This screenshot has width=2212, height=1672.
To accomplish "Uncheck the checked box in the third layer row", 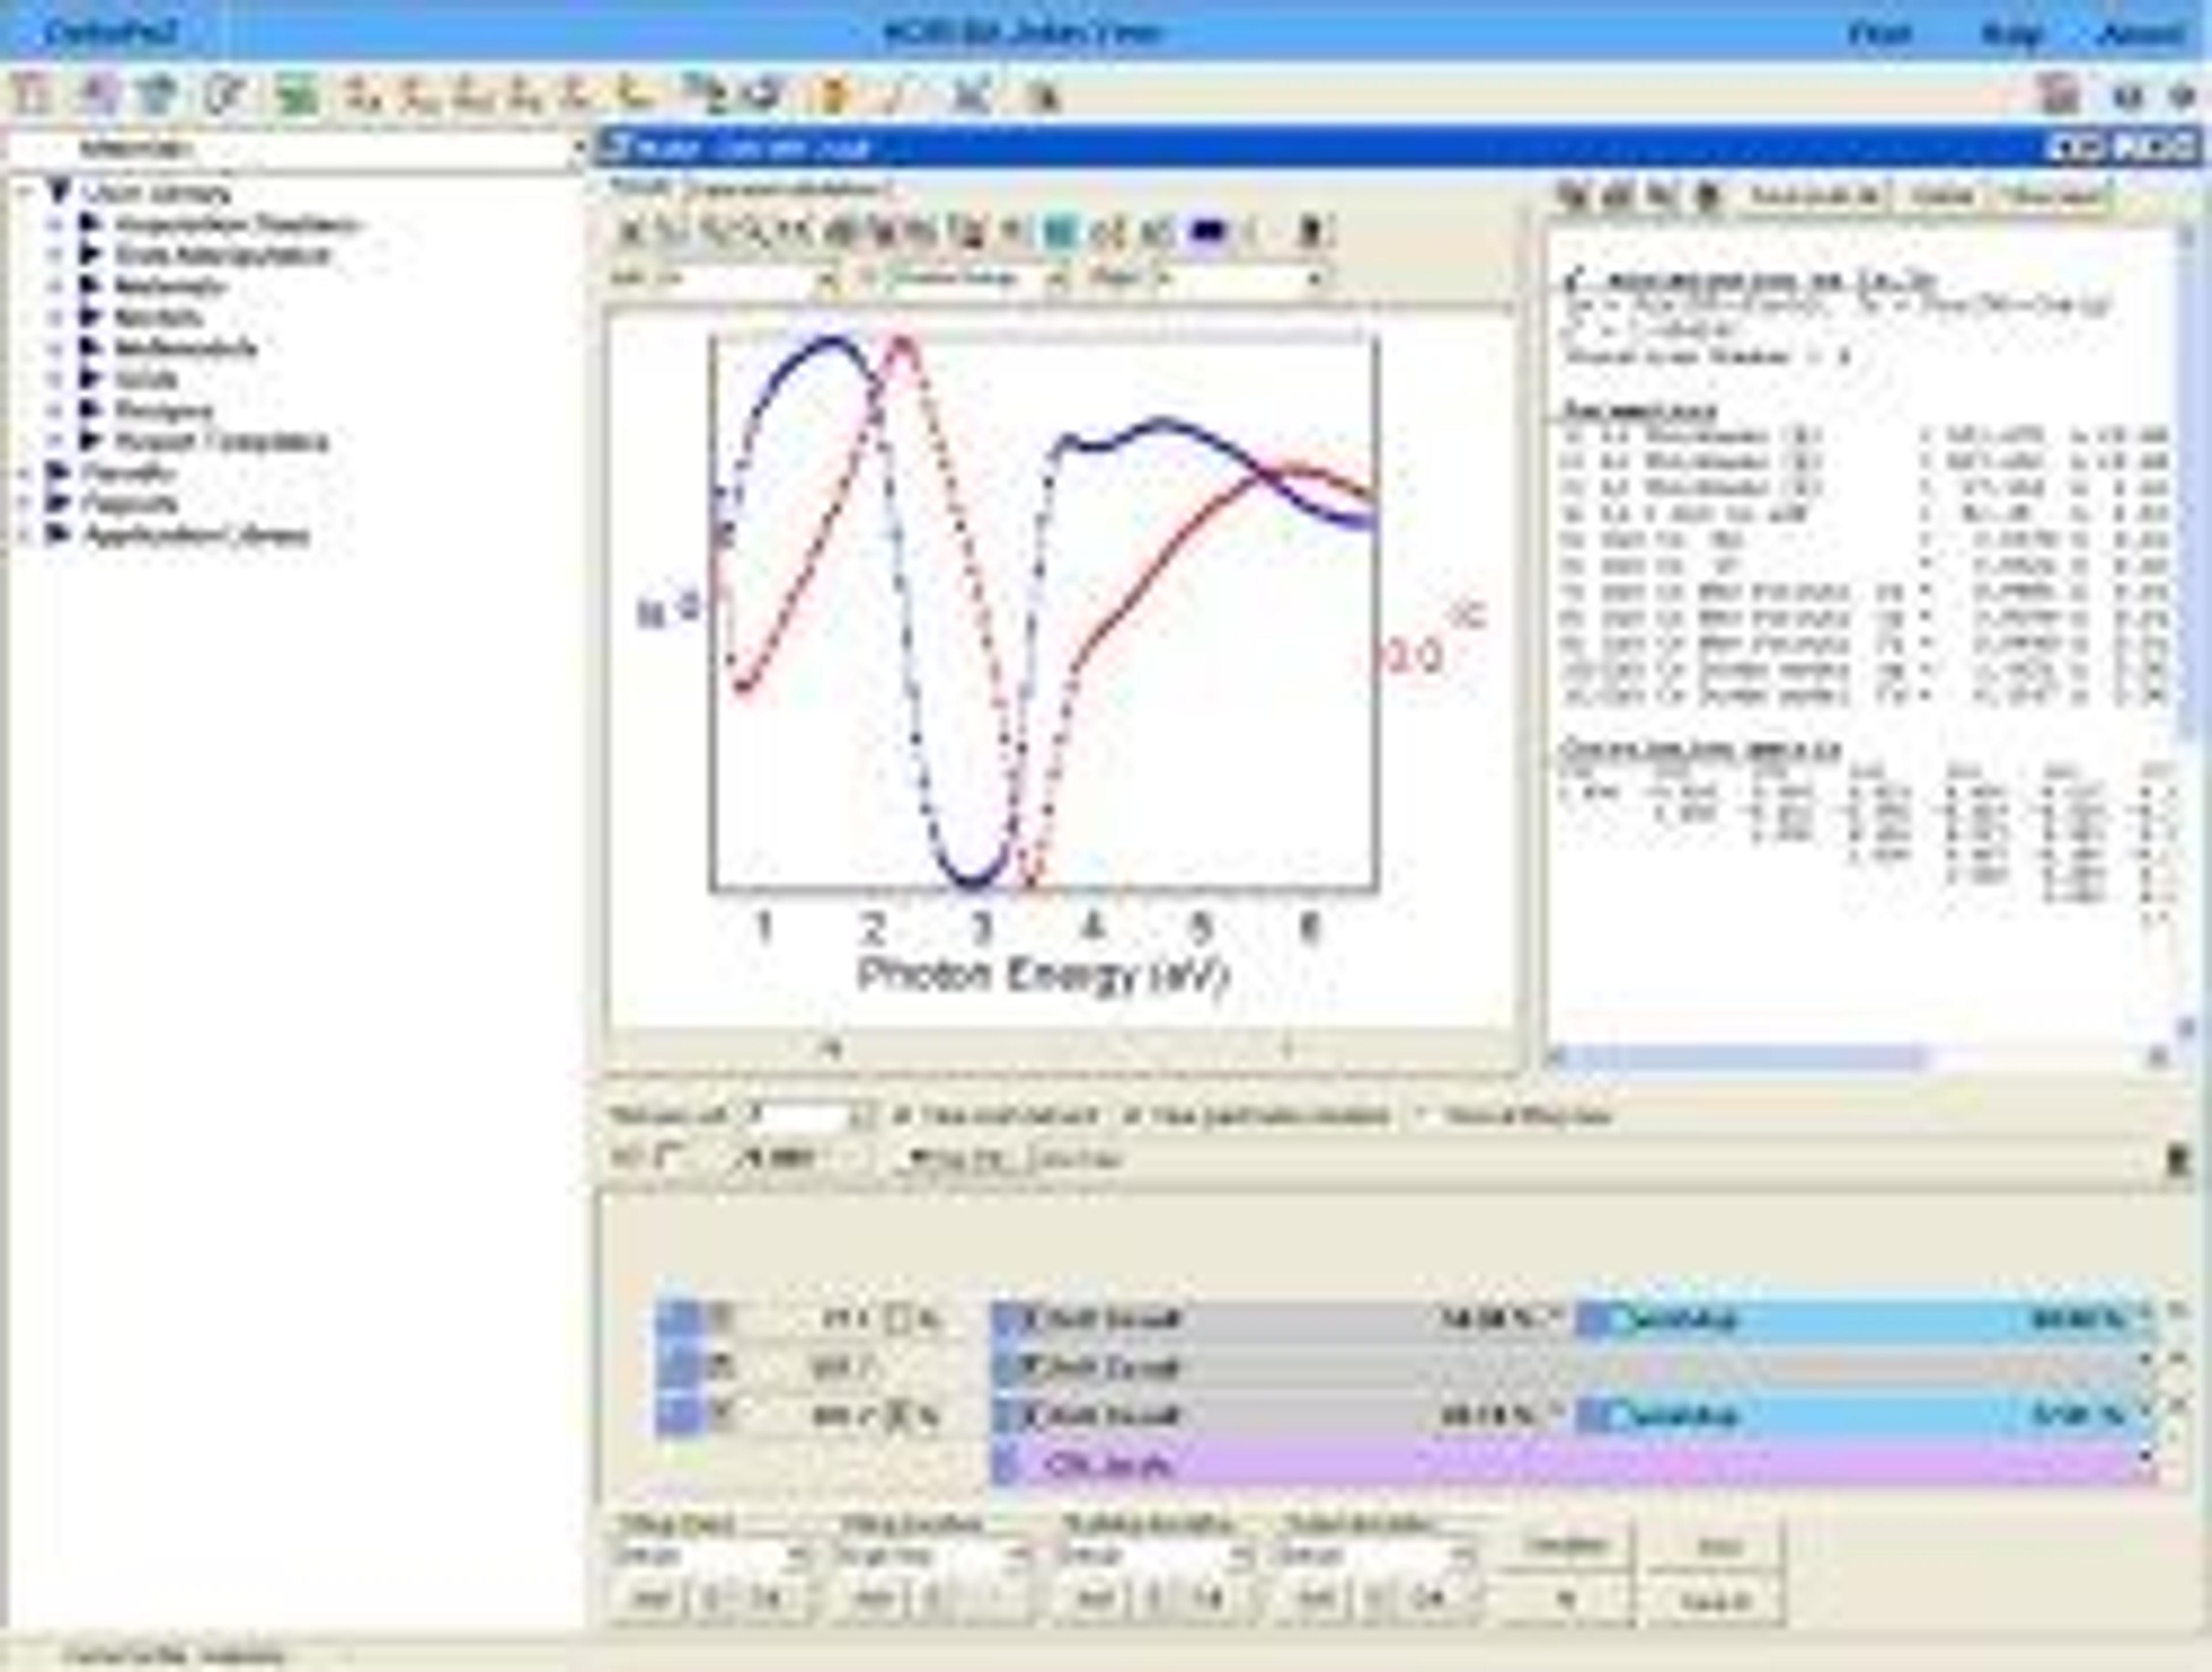I will point(899,1416).
